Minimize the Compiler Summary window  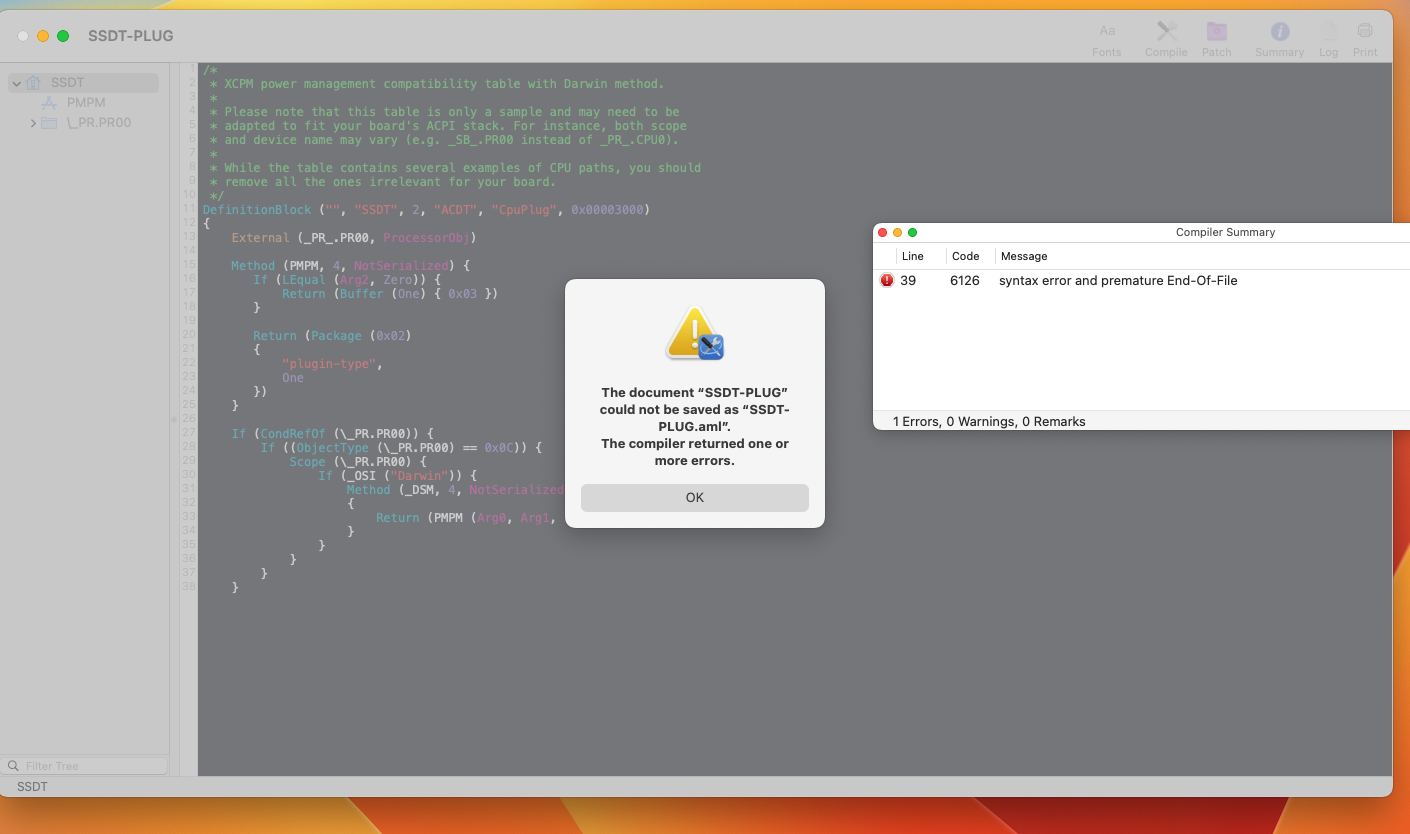pyautogui.click(x=897, y=232)
